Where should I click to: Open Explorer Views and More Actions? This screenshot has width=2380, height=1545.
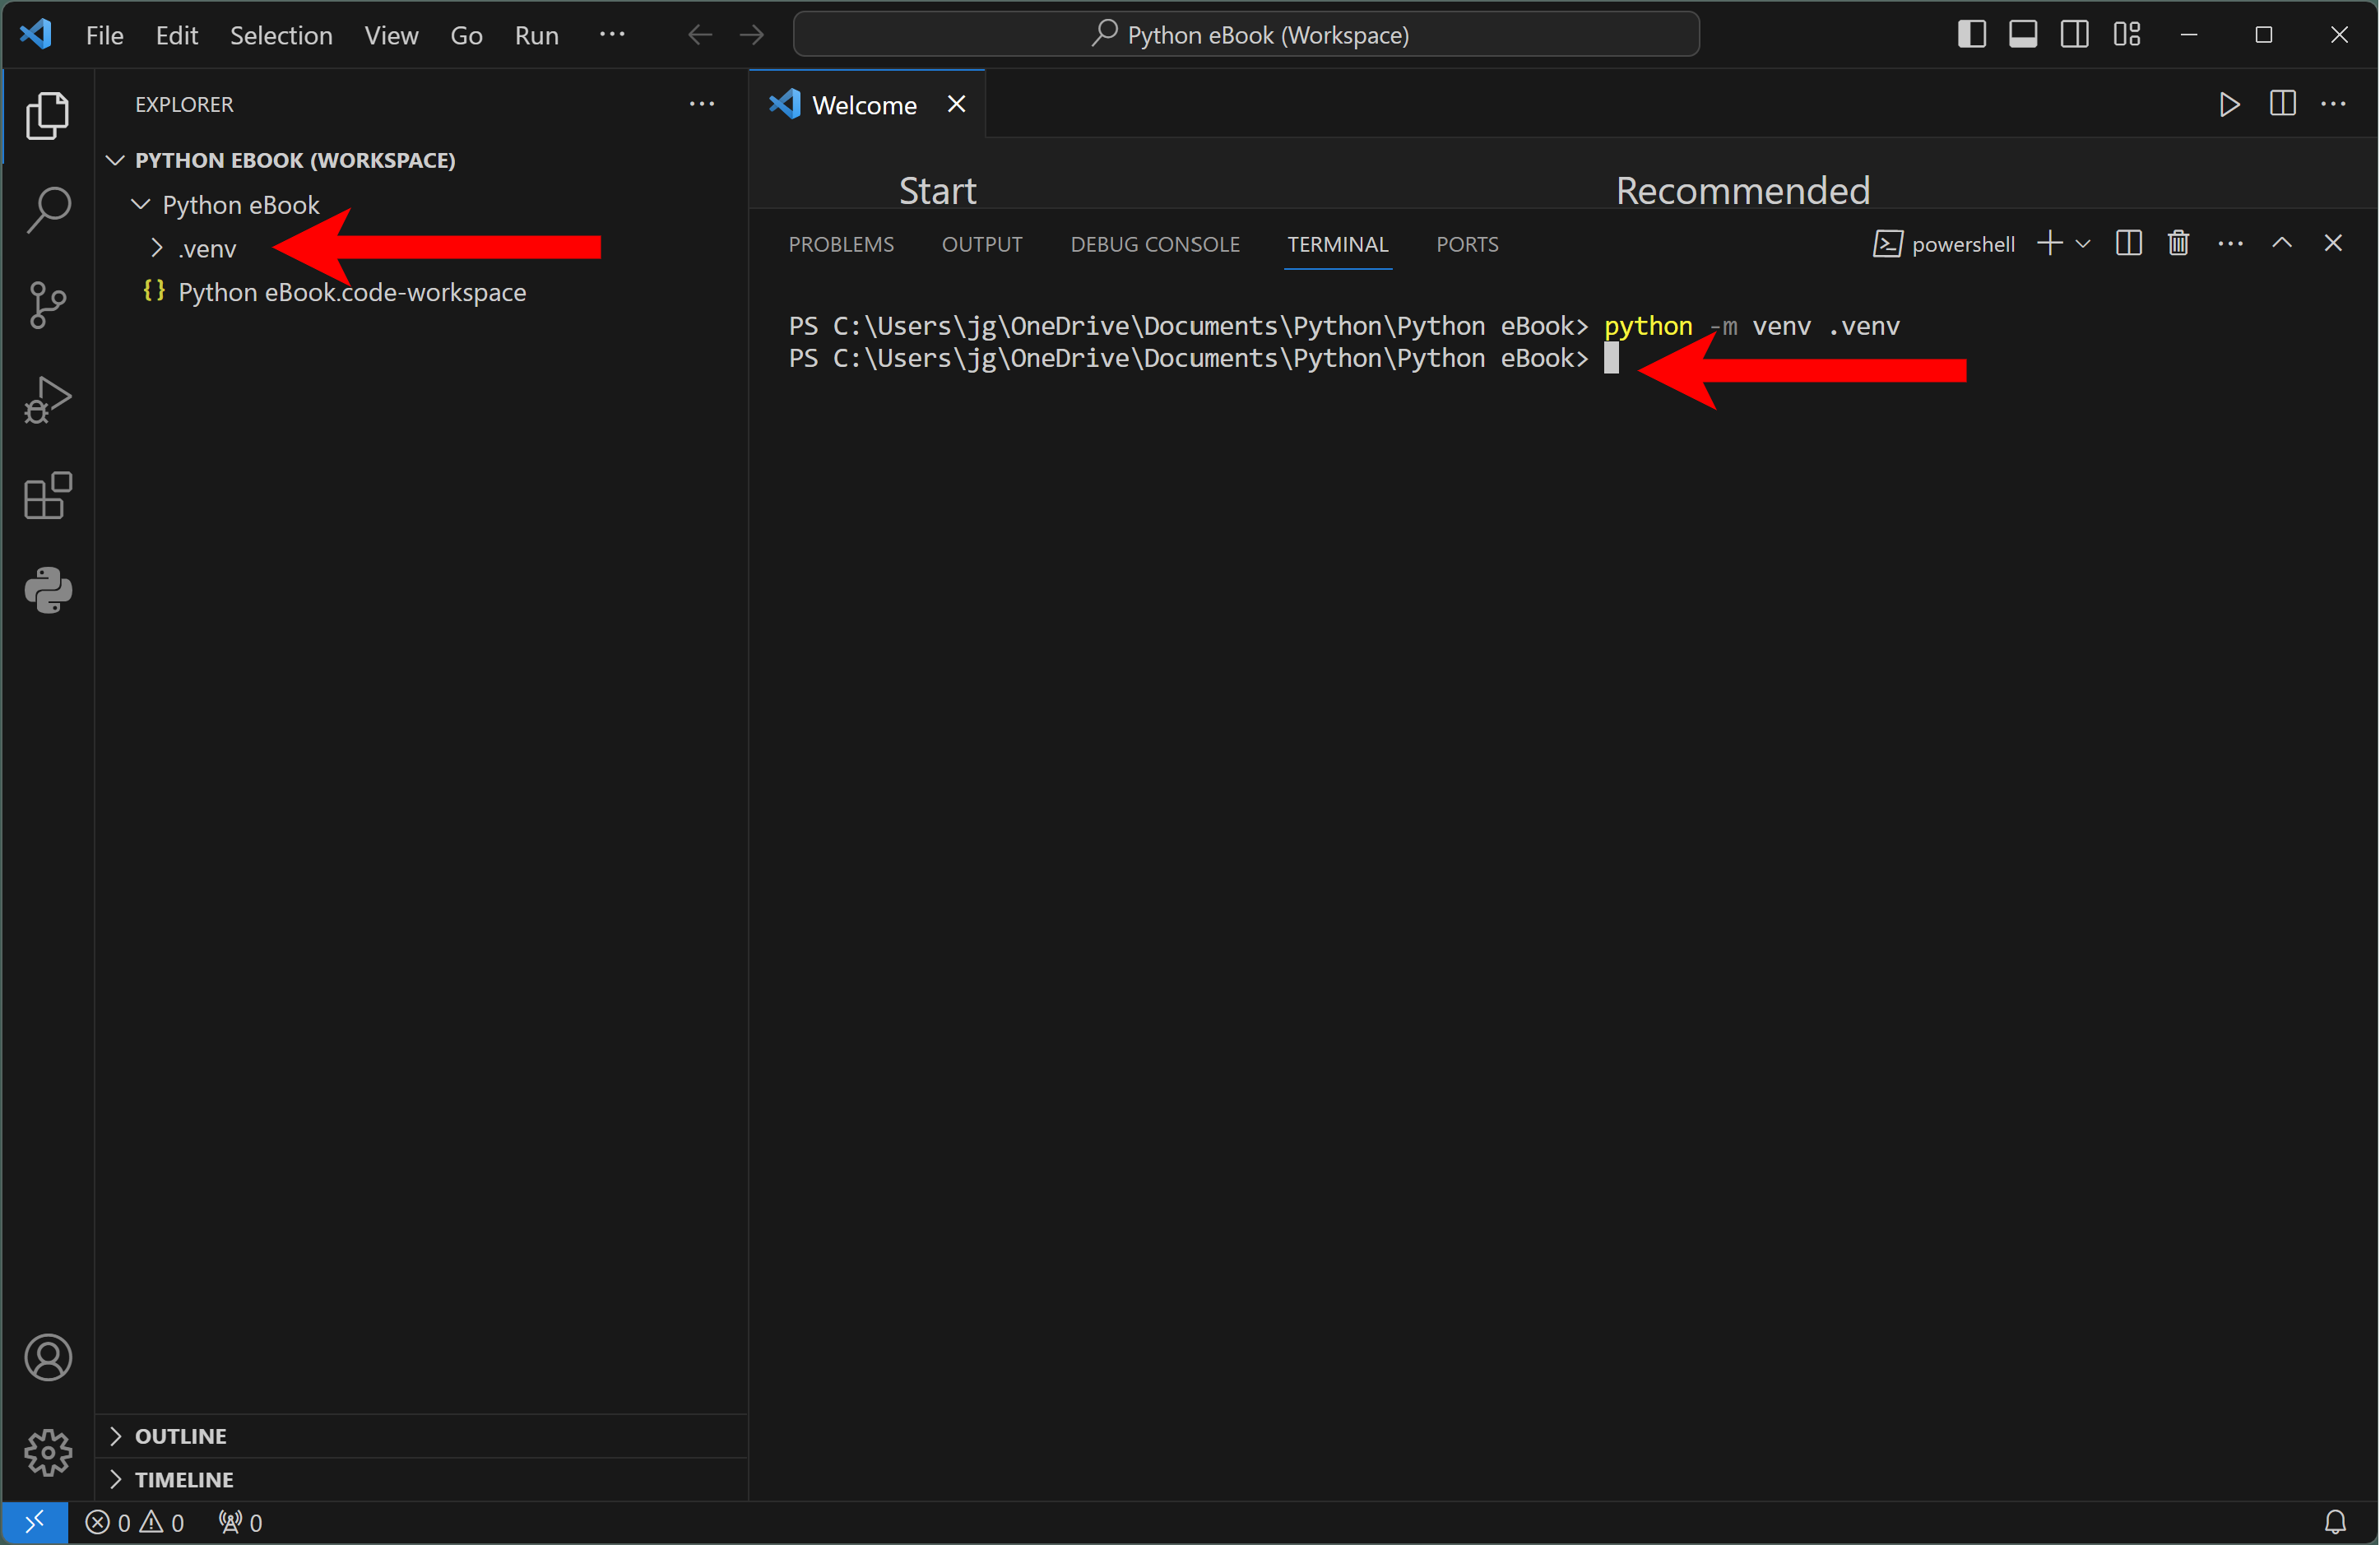click(702, 104)
